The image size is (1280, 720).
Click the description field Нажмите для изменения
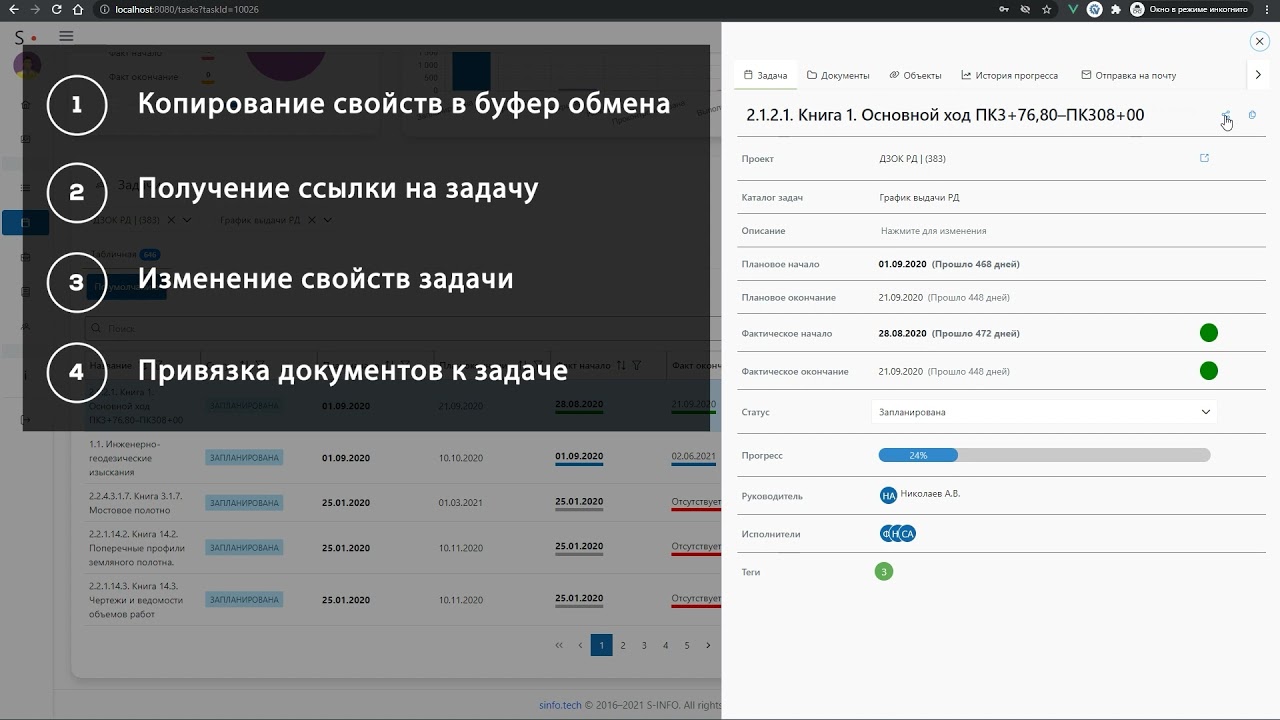pos(933,231)
